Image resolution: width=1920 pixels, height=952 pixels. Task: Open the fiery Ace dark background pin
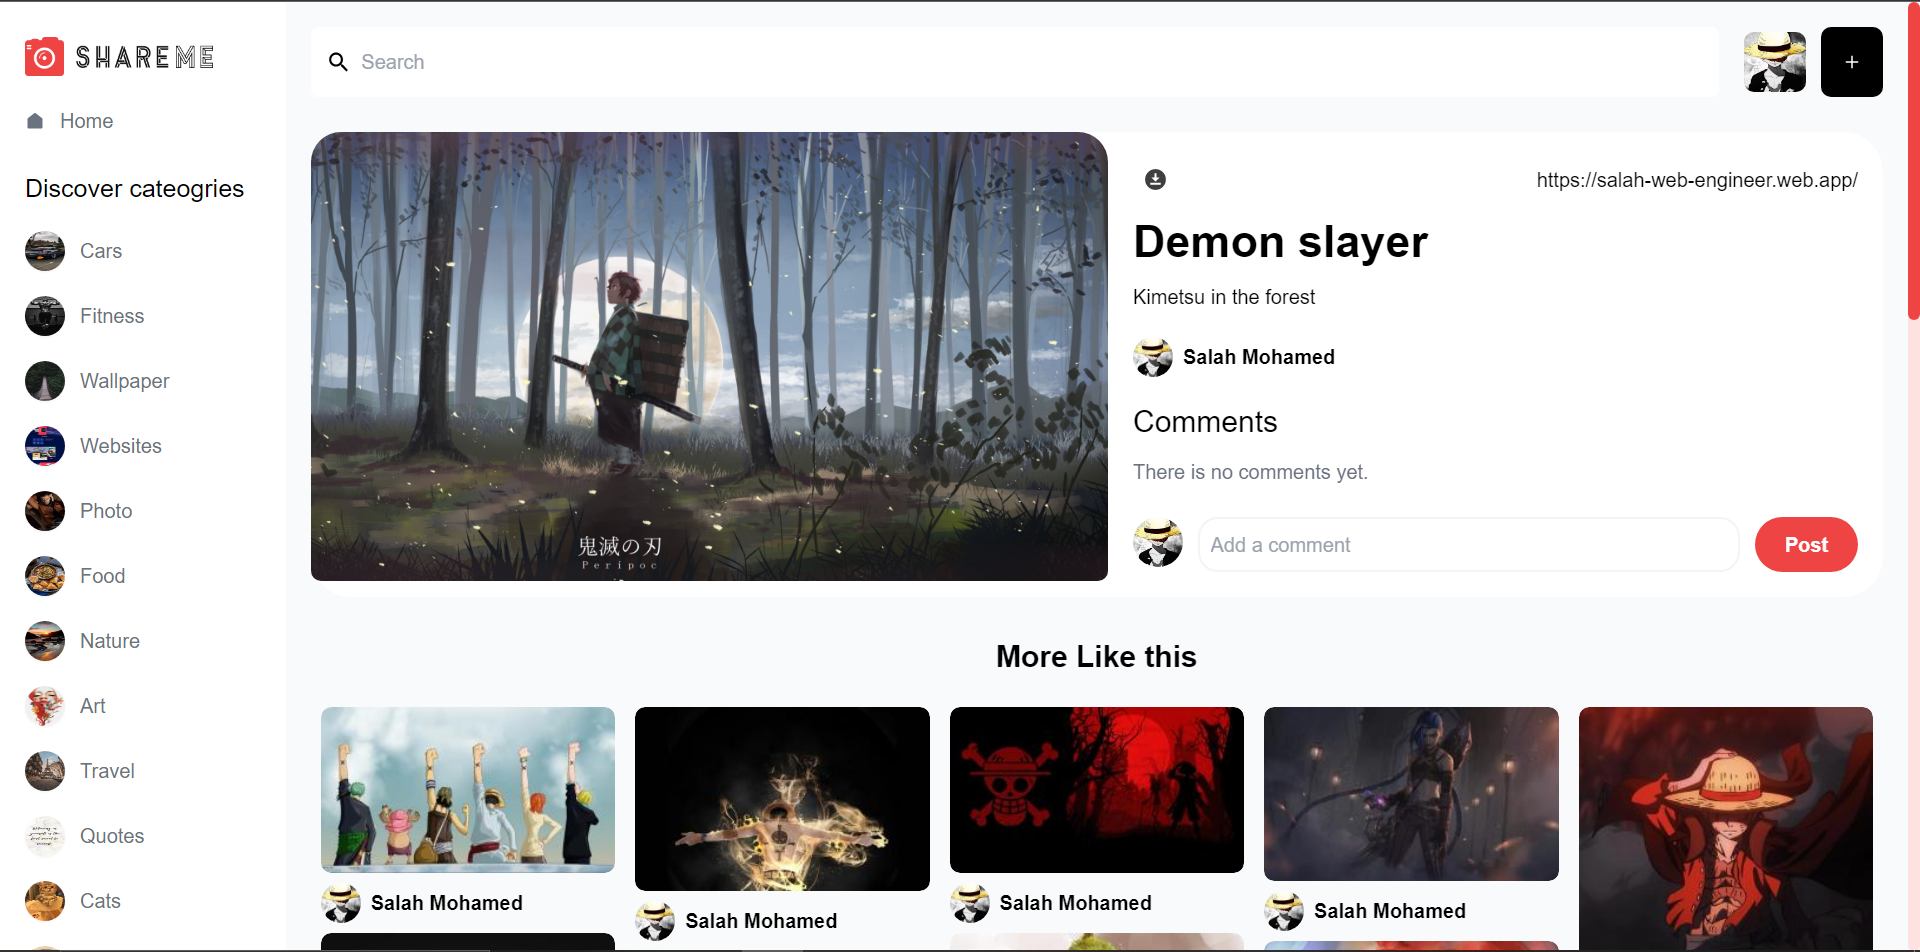click(x=782, y=799)
